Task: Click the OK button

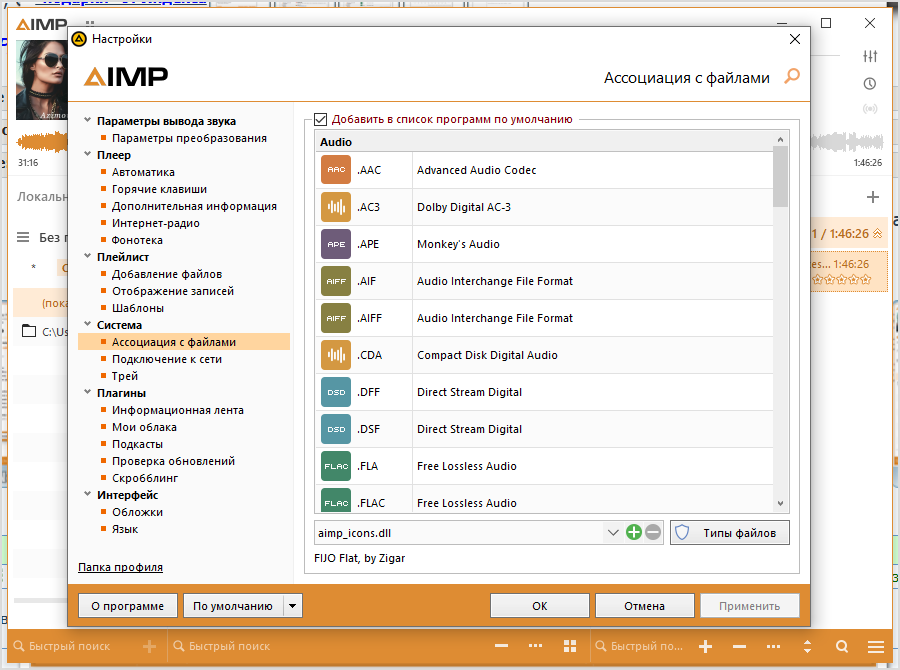Action: coord(540,606)
